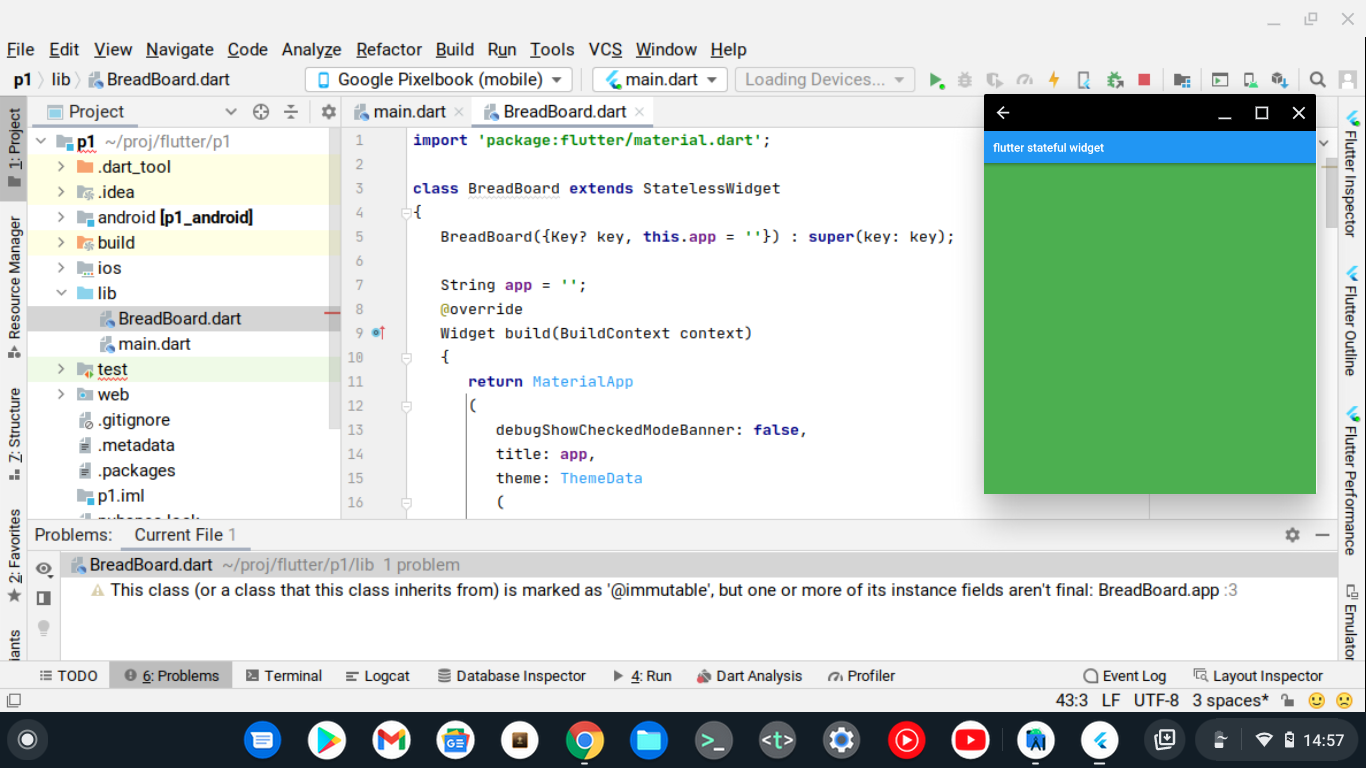Image resolution: width=1366 pixels, height=768 pixels.
Task: Click the Hot Reload lightning bolt icon
Action: (1054, 79)
